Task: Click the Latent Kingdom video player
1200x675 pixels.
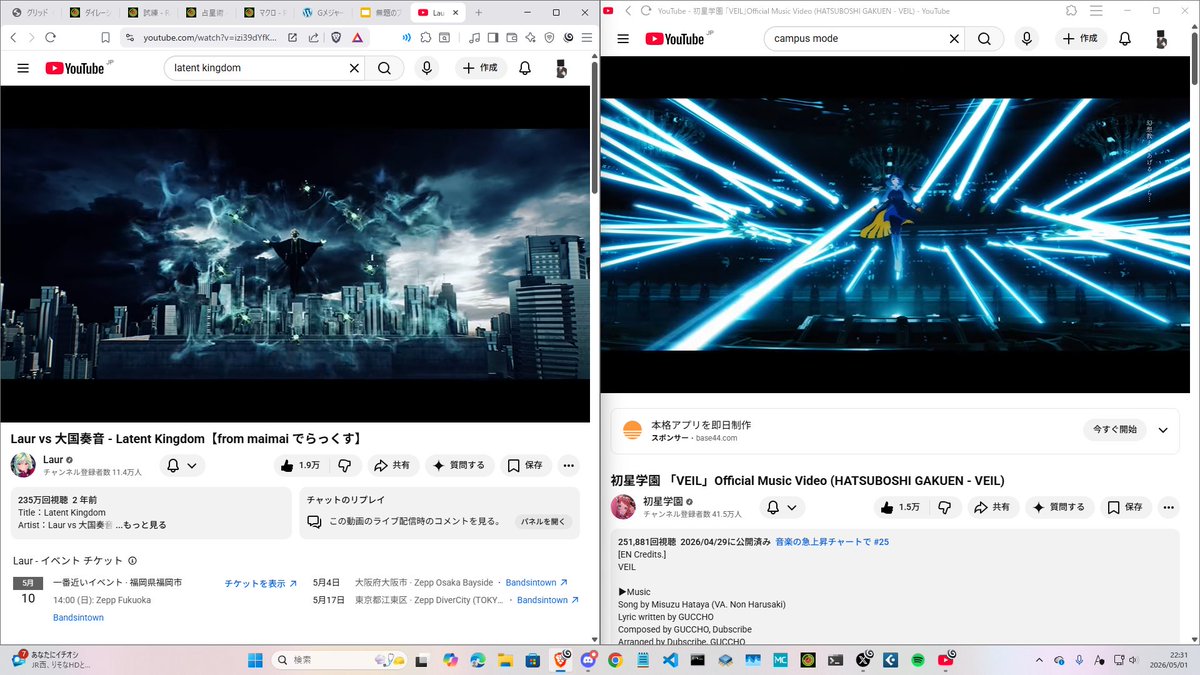Action: [x=295, y=254]
